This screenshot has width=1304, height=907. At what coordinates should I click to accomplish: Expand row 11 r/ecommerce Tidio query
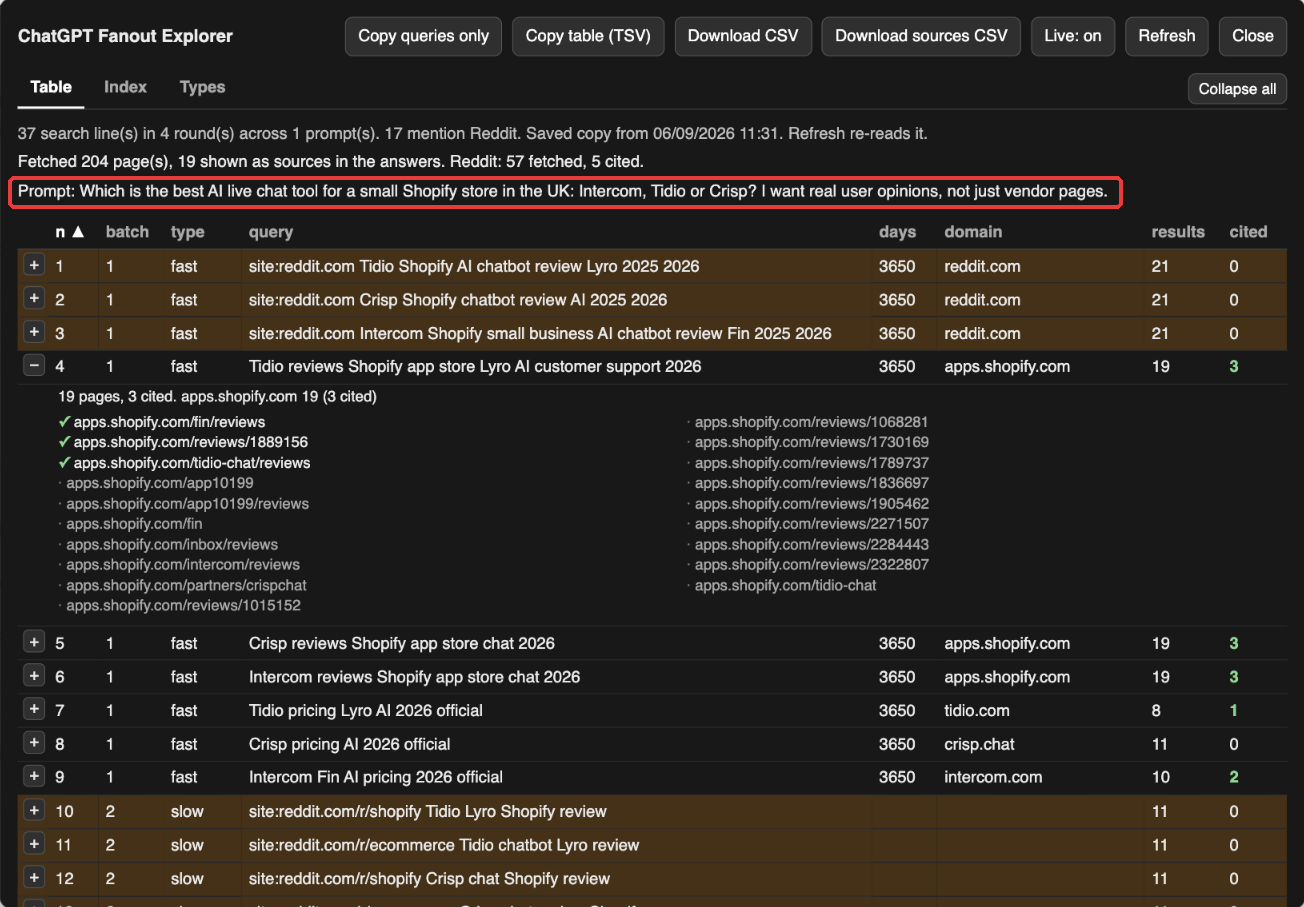pos(34,844)
